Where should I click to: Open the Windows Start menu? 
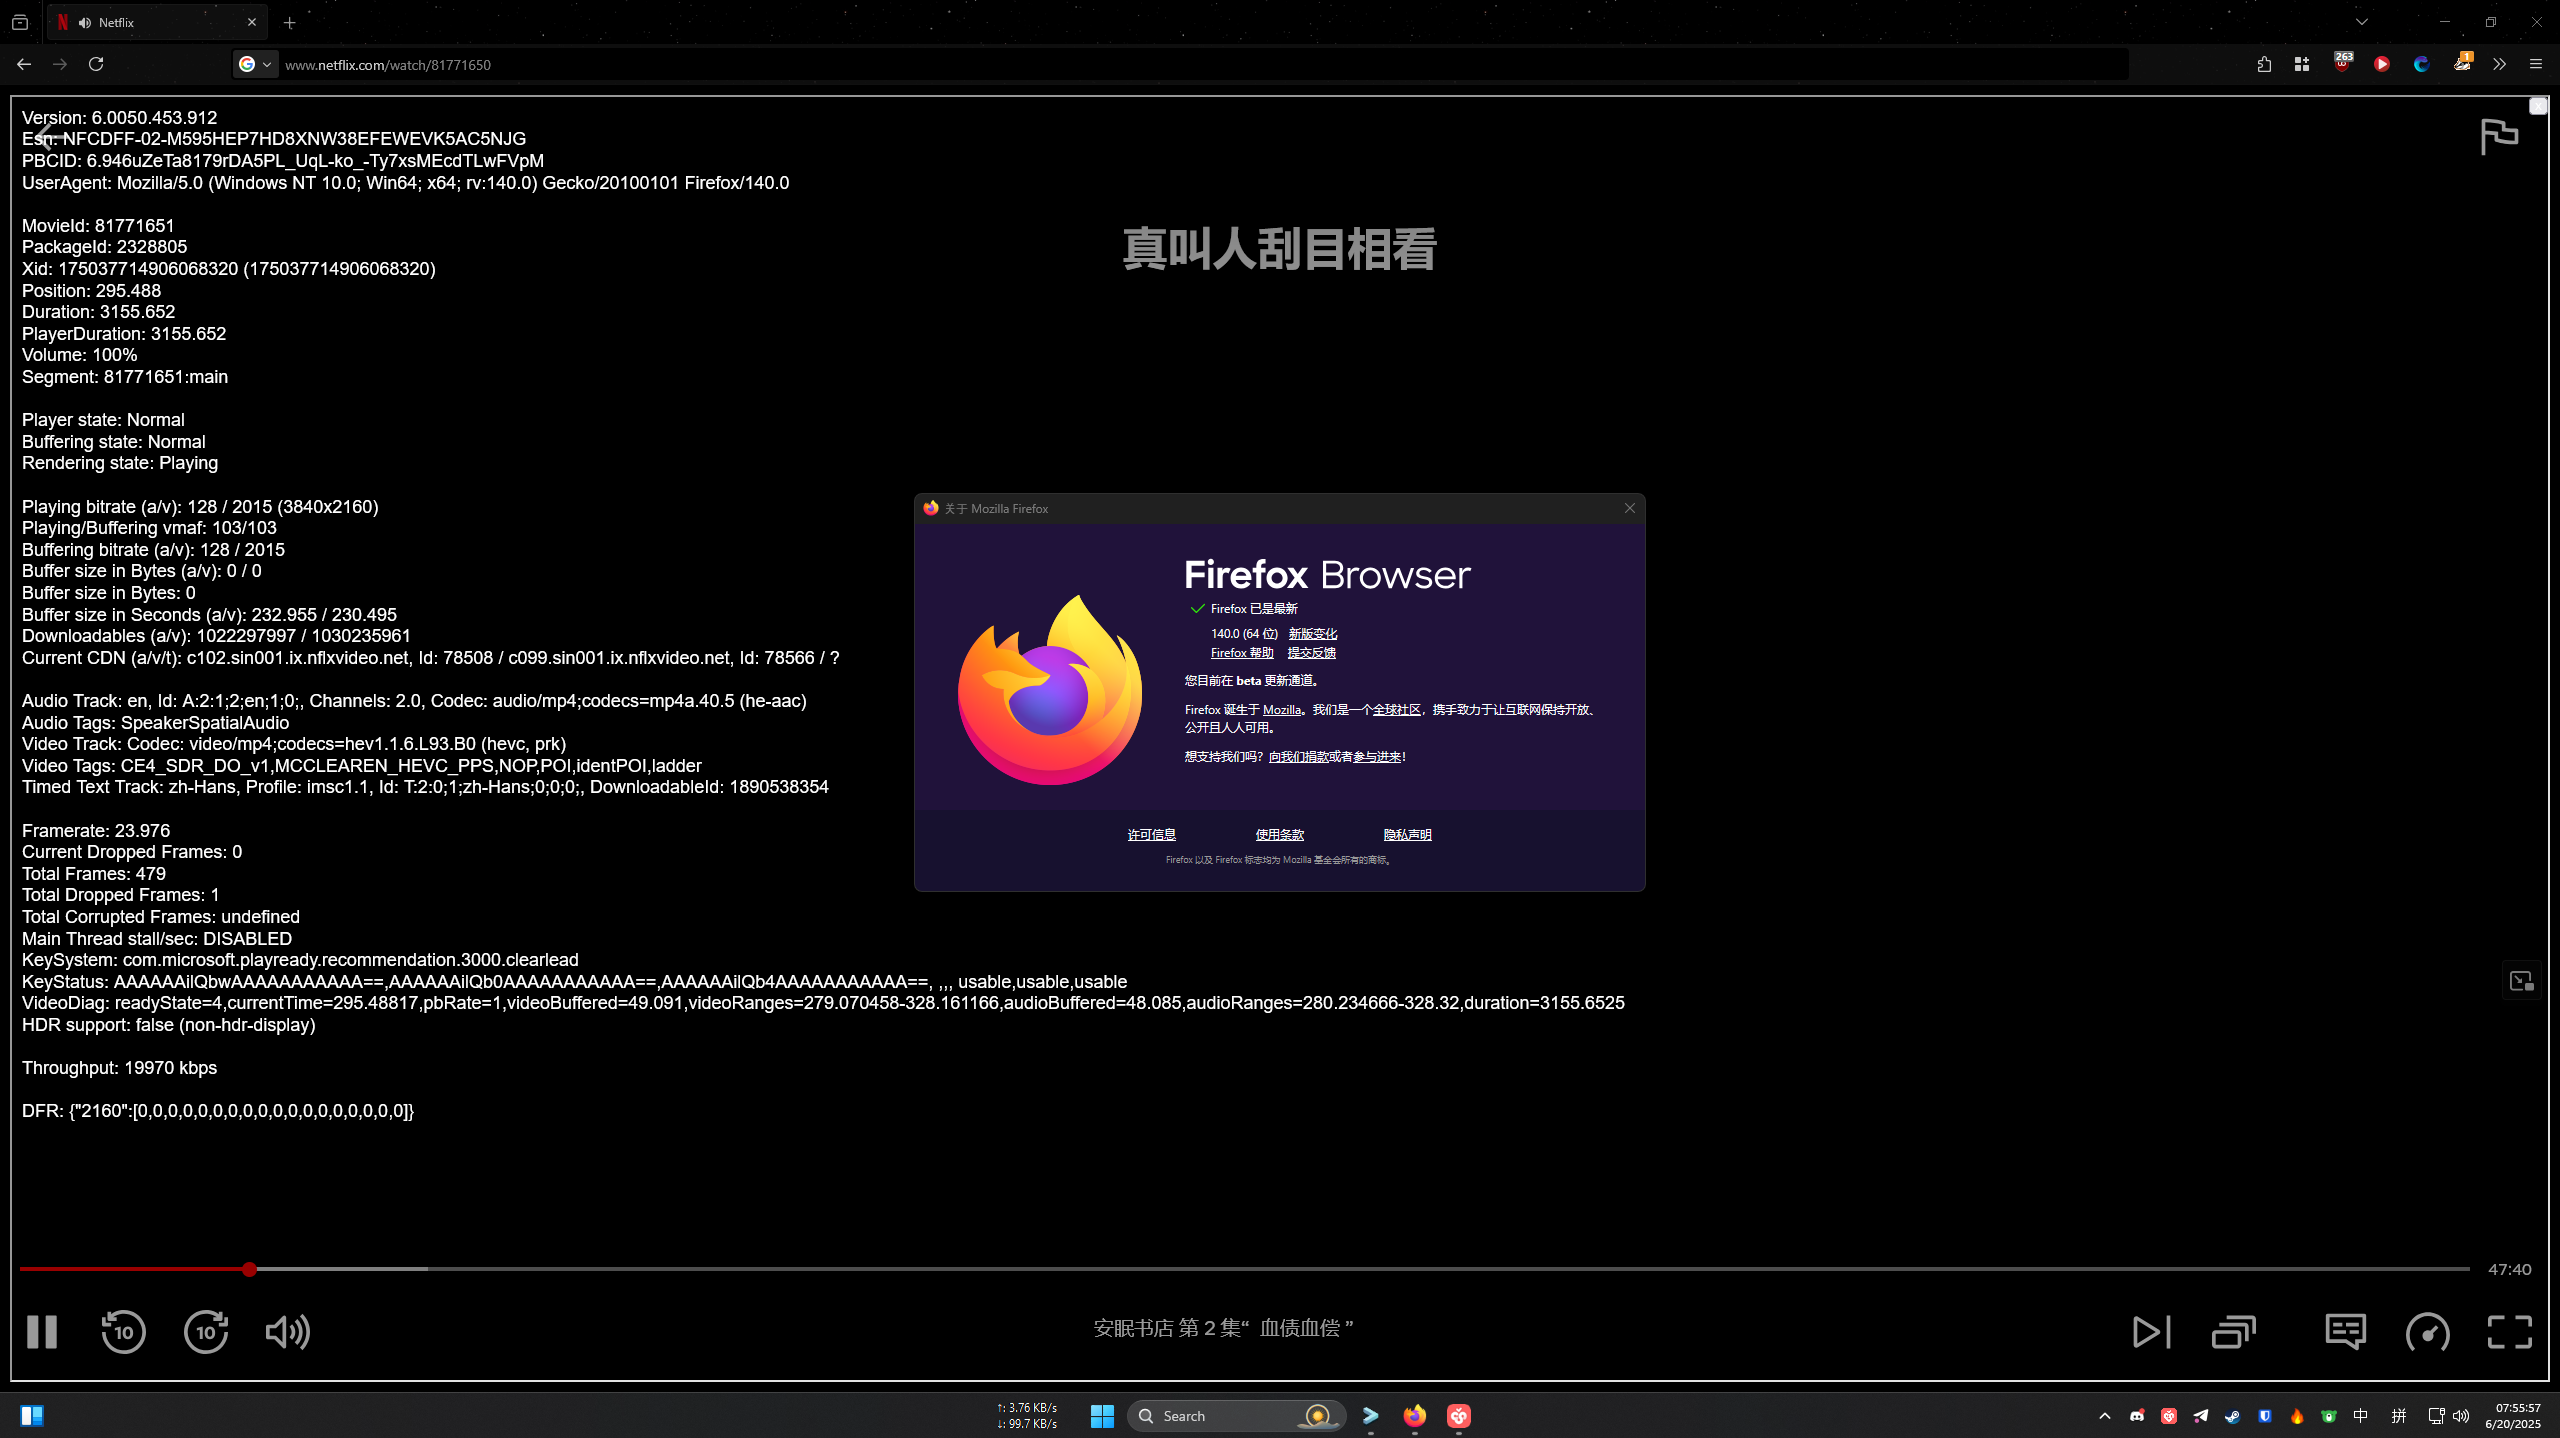[1102, 1416]
